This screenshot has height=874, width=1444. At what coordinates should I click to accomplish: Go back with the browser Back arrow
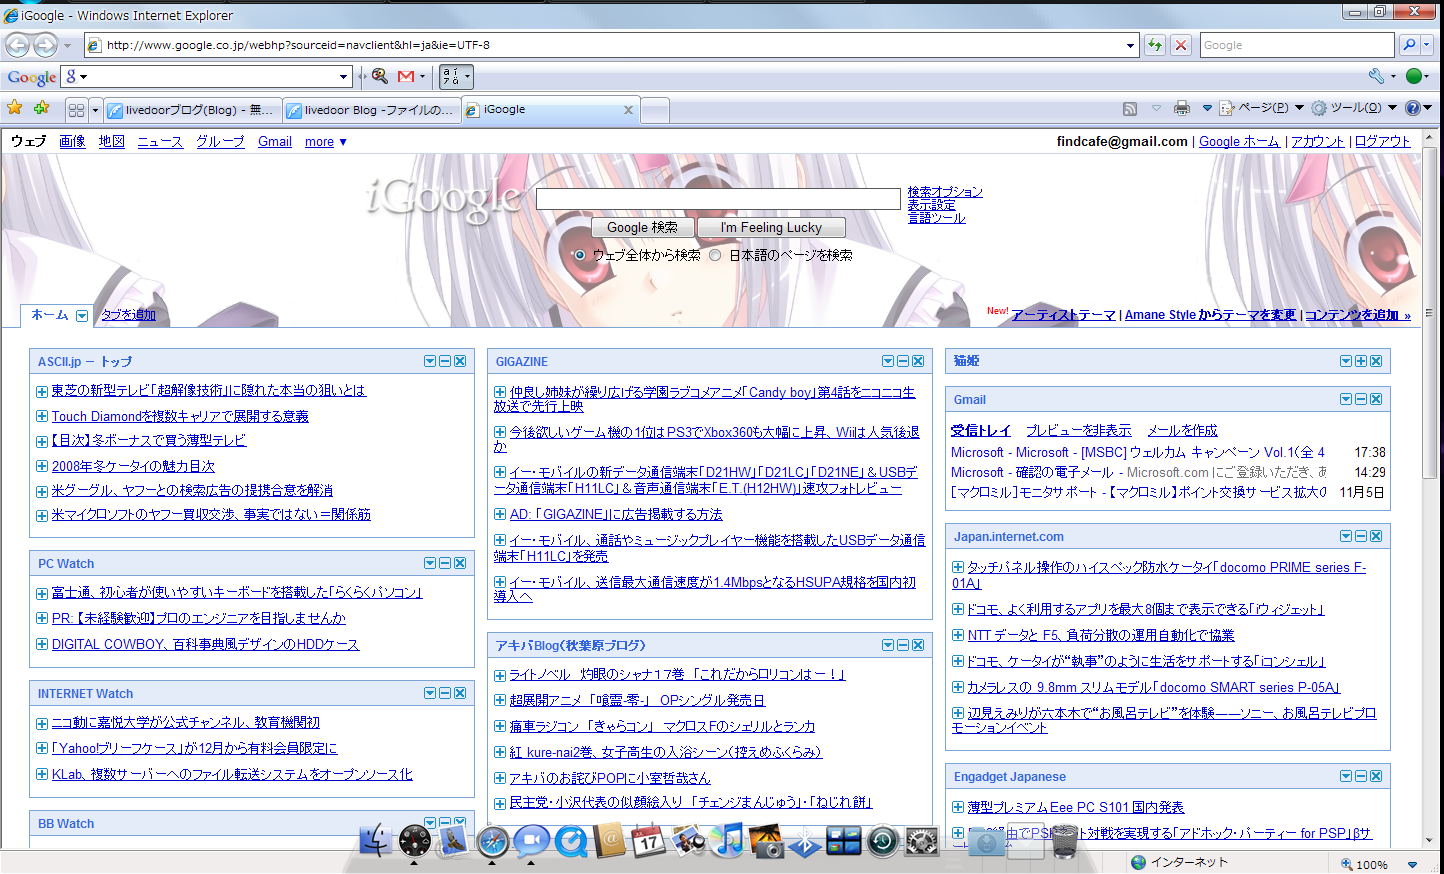point(17,45)
